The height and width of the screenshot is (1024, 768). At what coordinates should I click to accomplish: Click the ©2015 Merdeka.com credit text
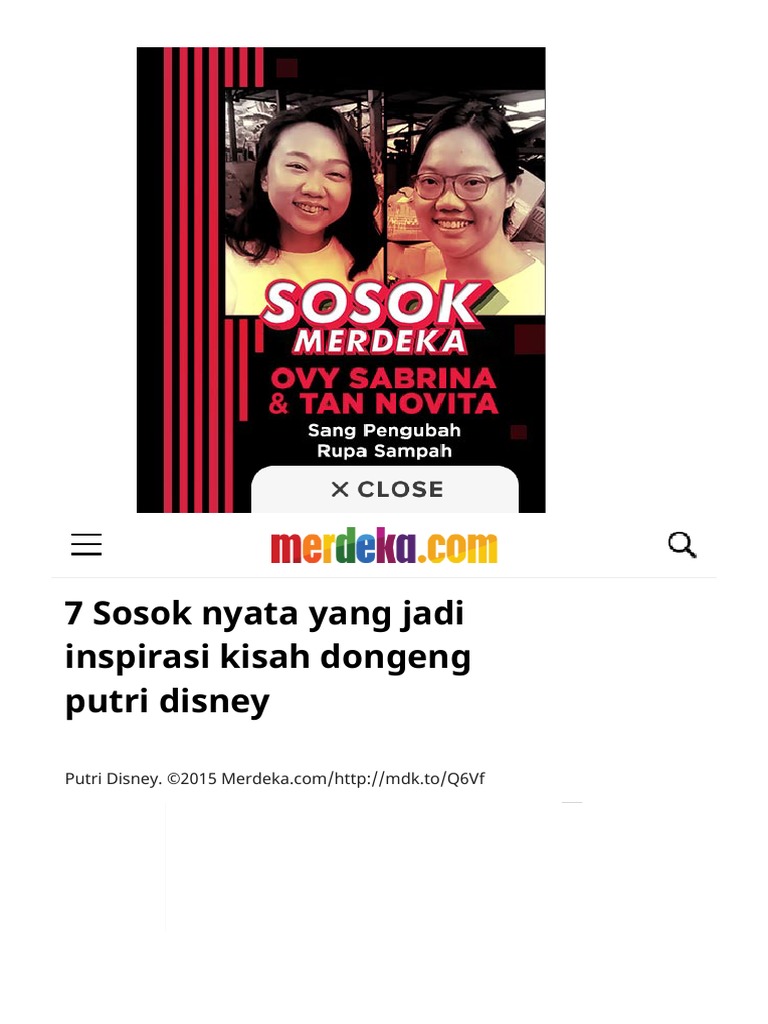tap(247, 778)
